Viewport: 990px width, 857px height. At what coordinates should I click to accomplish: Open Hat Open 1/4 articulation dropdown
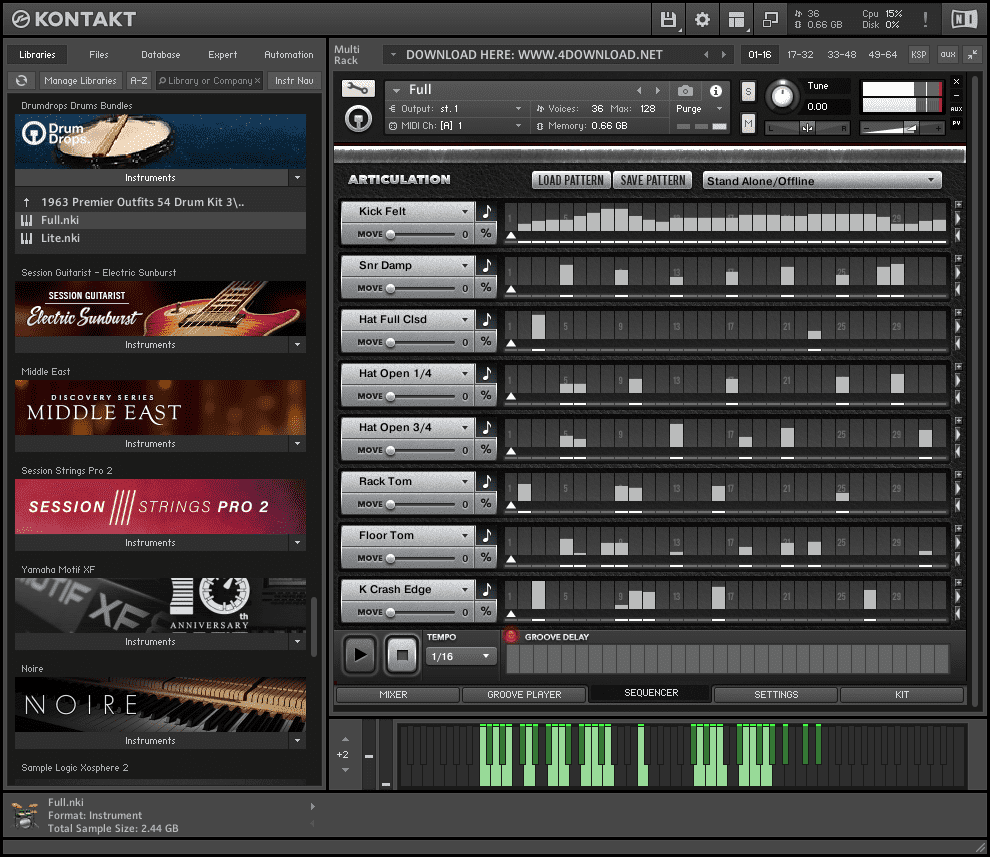[465, 373]
